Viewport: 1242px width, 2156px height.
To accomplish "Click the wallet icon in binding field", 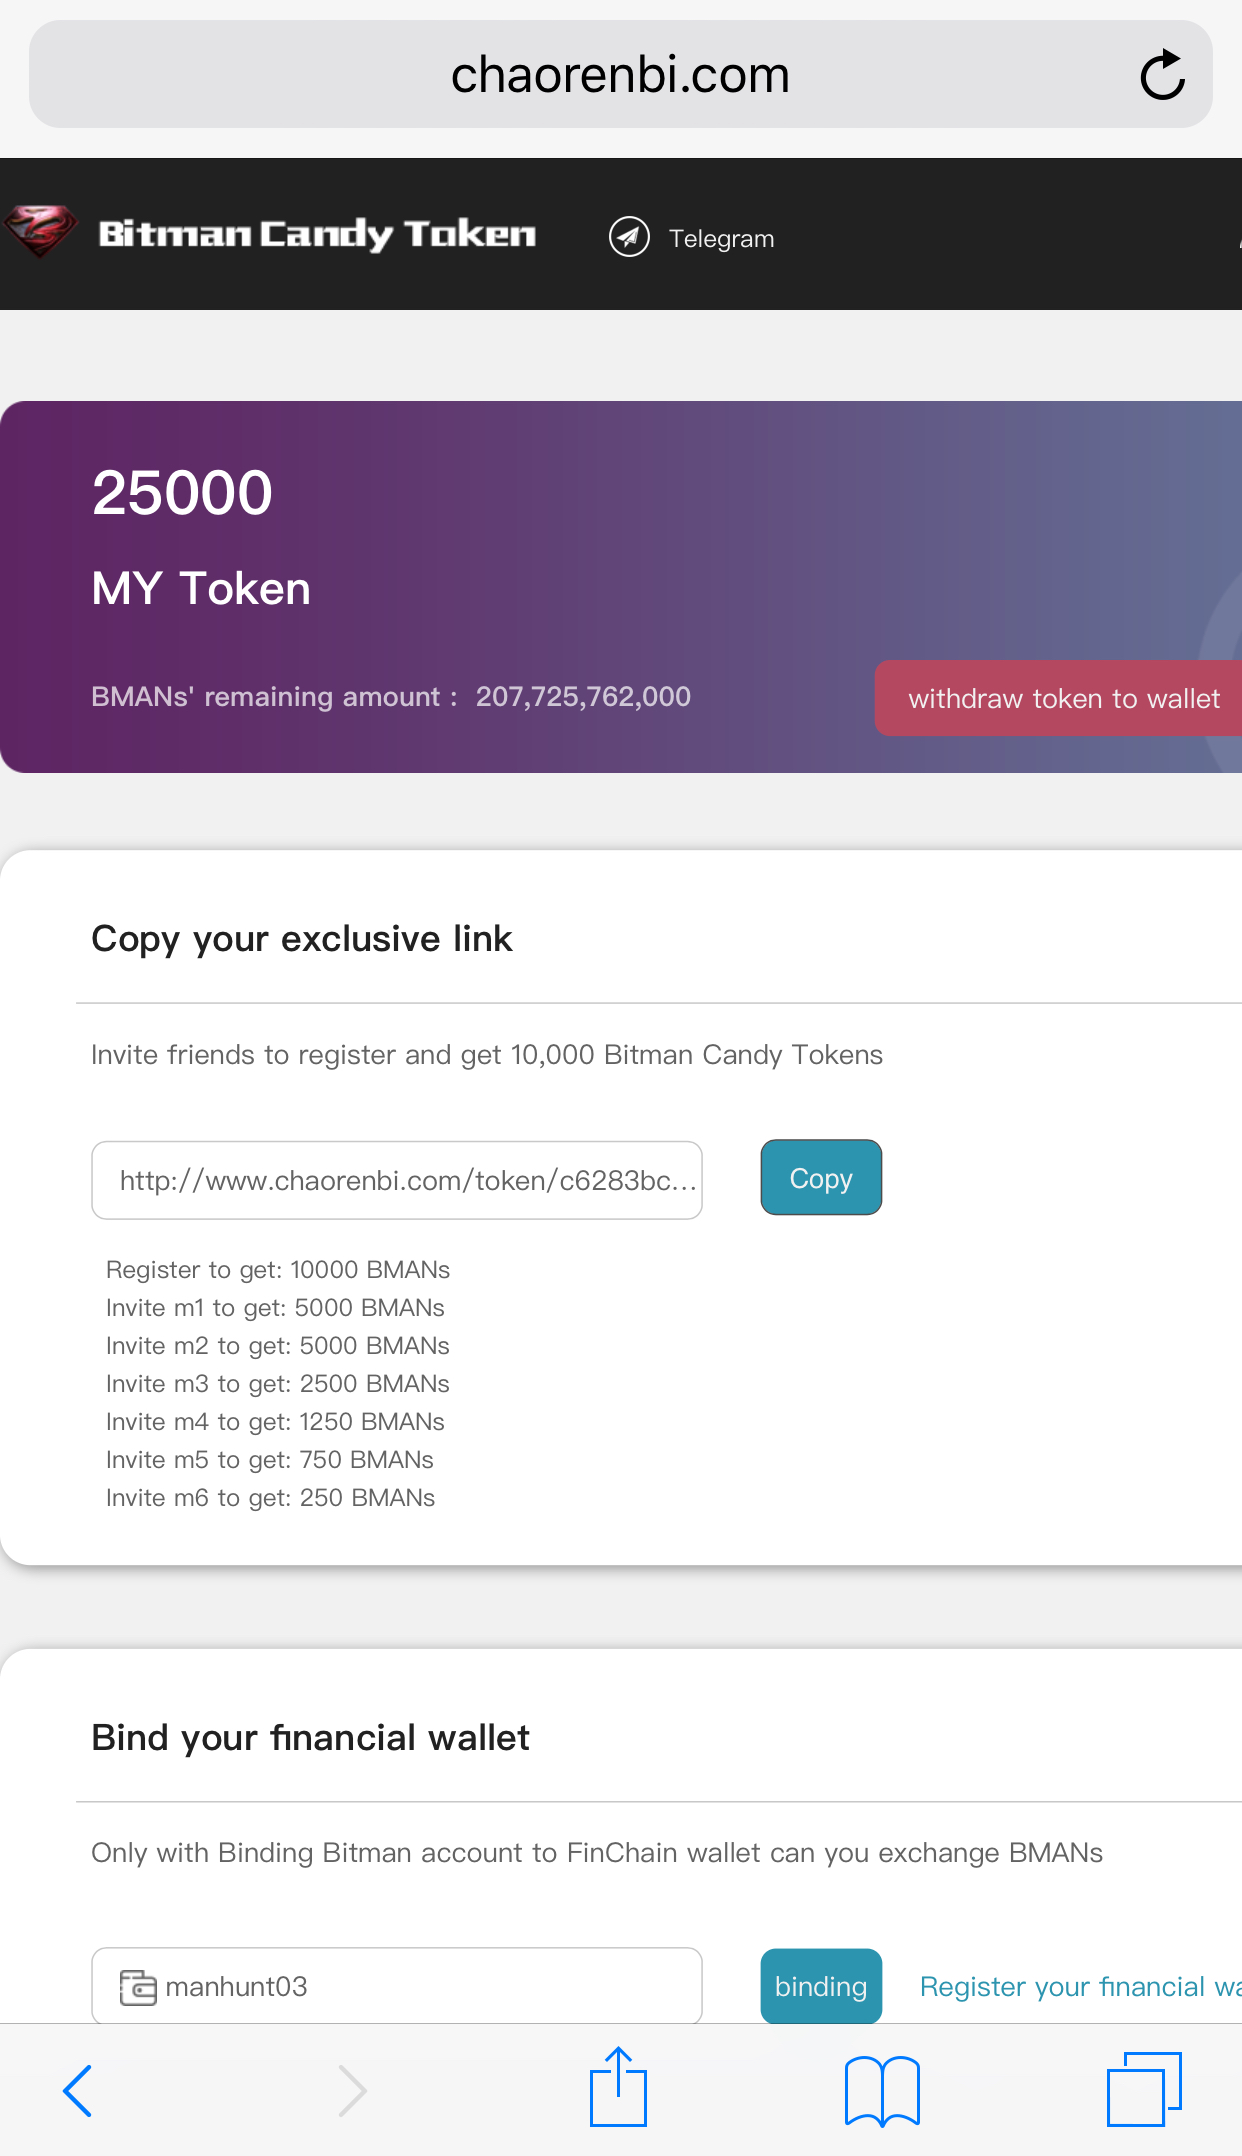I will [138, 1987].
